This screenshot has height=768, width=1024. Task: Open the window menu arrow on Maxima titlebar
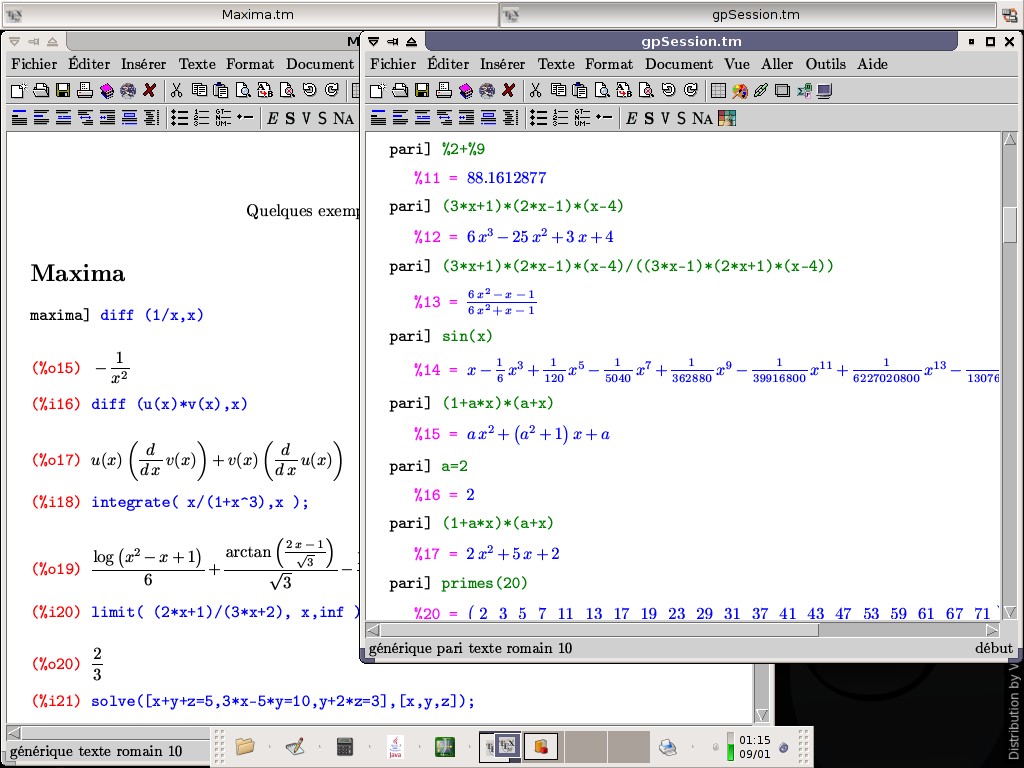15,41
